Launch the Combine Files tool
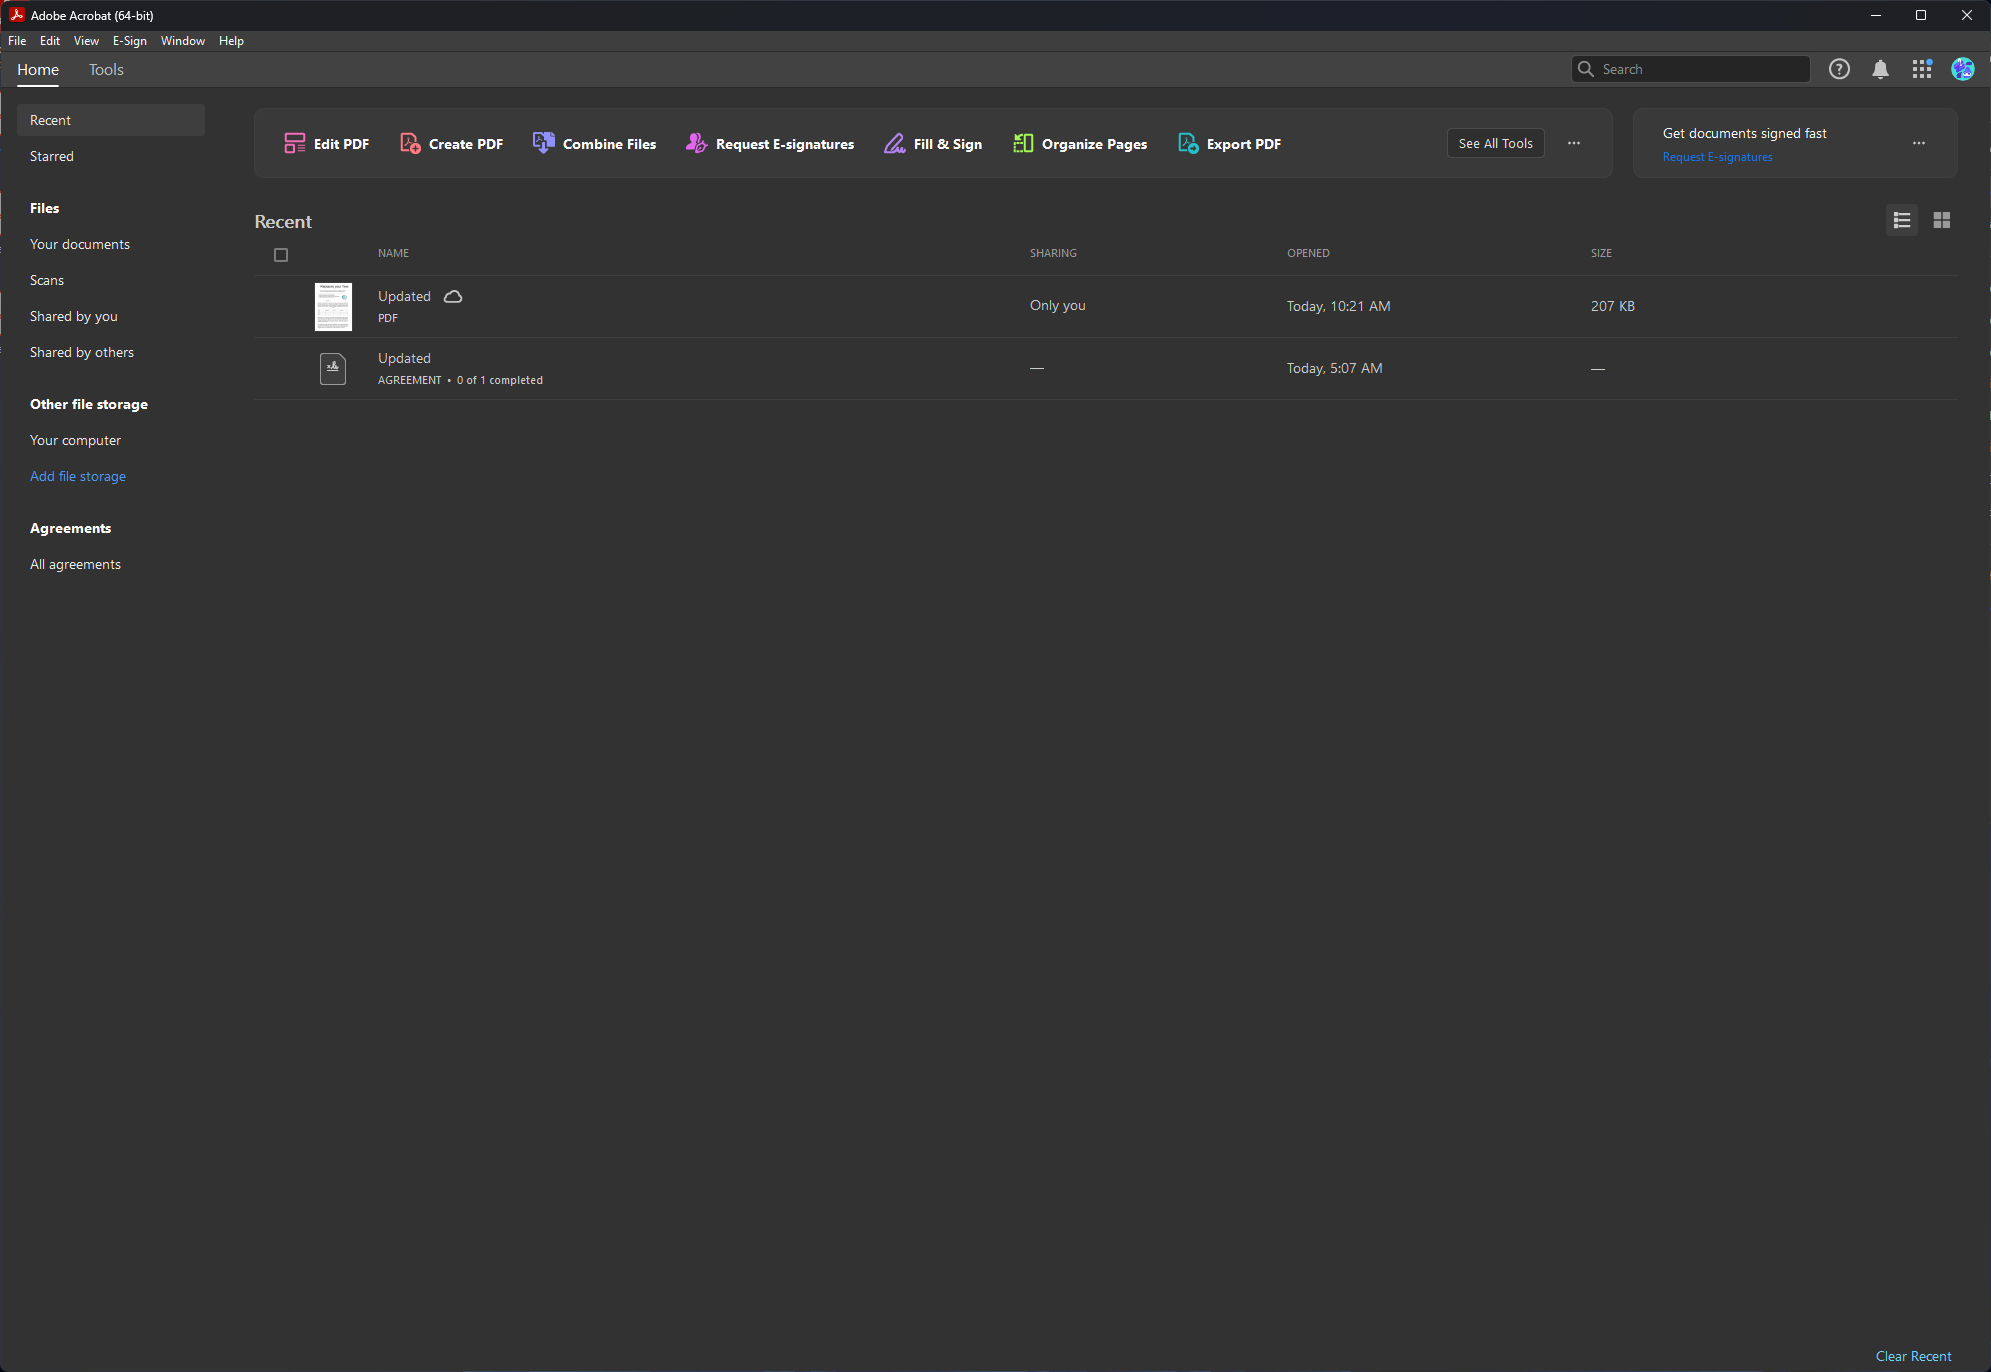 (595, 144)
